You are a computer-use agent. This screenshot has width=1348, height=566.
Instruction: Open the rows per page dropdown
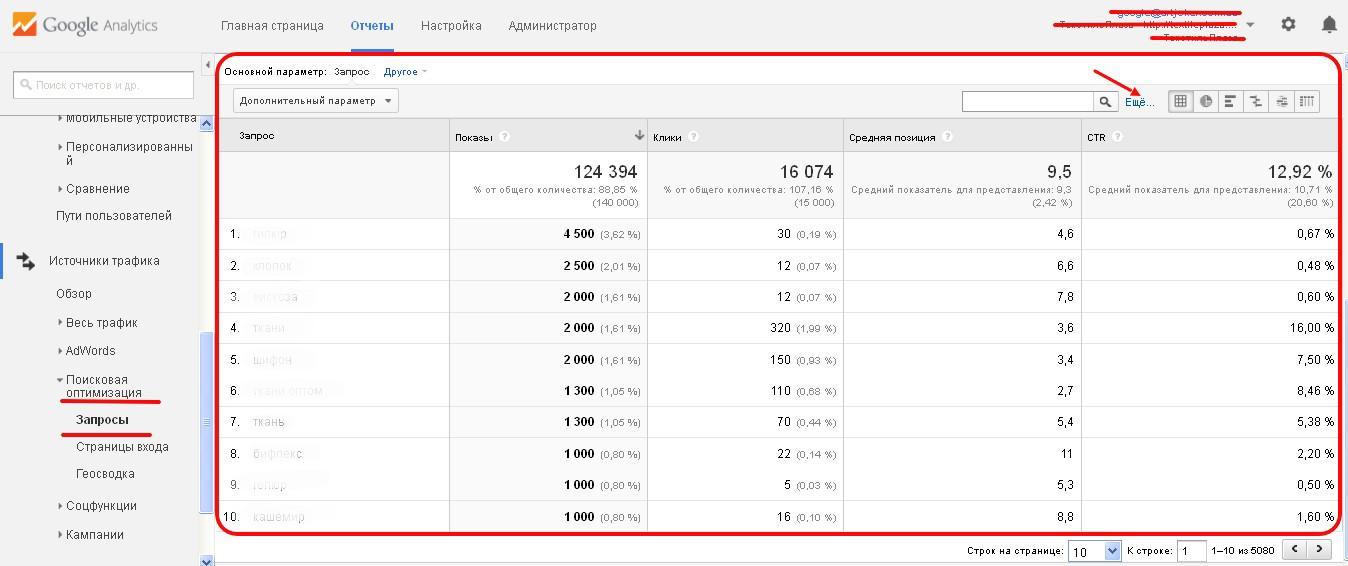point(1095,551)
